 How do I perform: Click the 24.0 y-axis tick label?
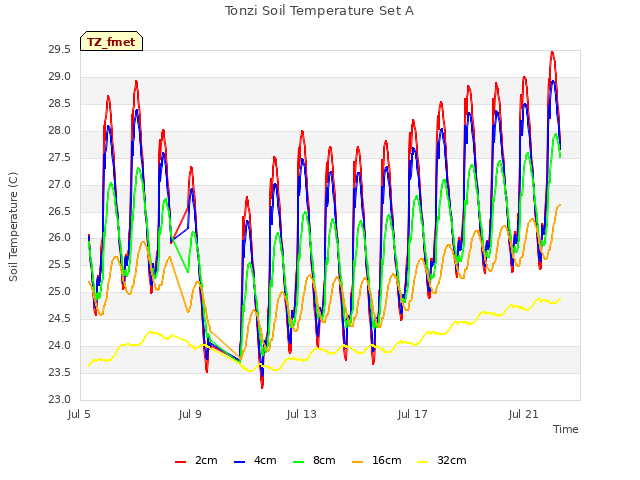pyautogui.click(x=60, y=345)
